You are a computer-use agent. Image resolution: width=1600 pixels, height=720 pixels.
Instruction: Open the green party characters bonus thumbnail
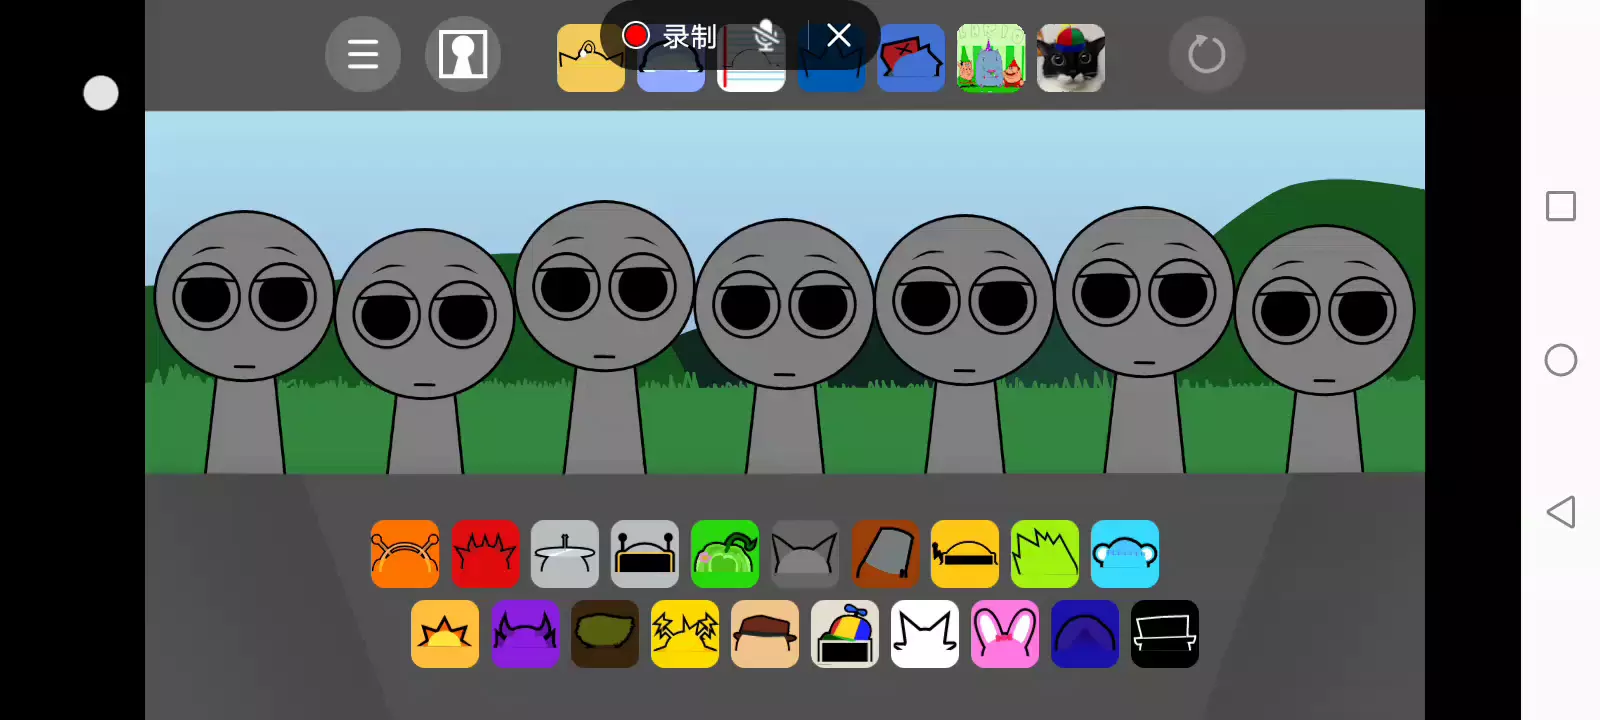(x=991, y=58)
